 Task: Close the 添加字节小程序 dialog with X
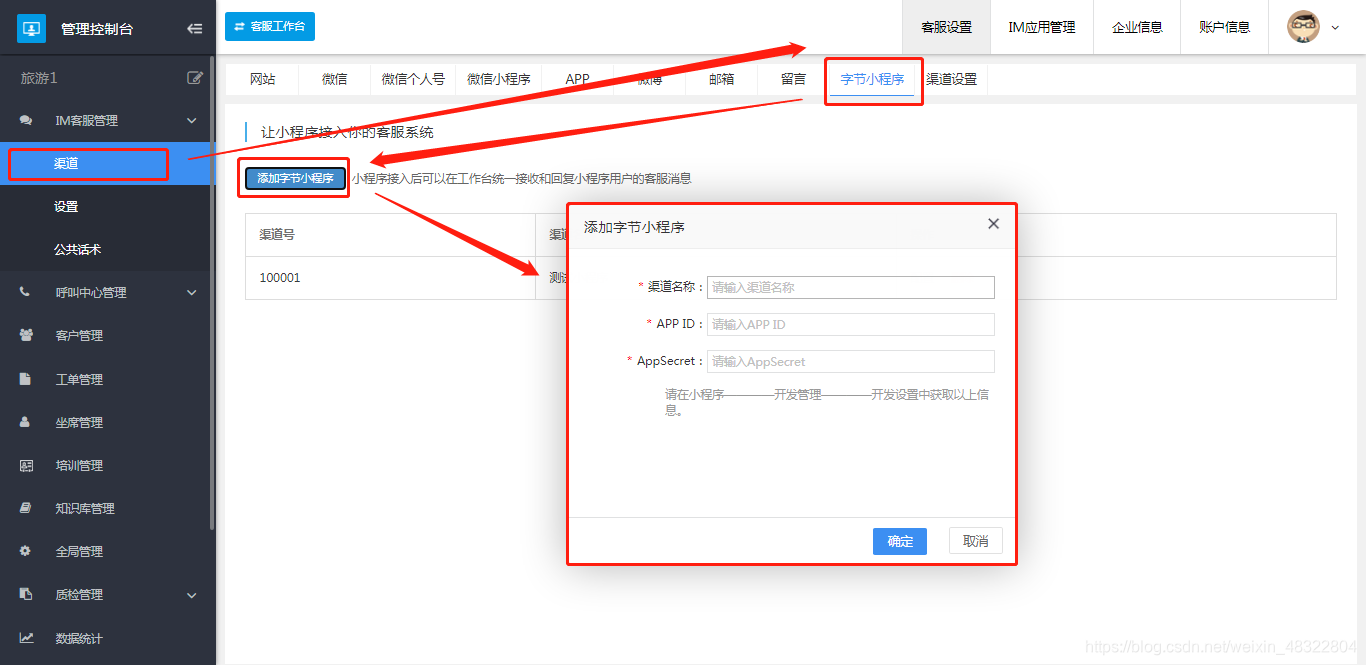point(993,224)
